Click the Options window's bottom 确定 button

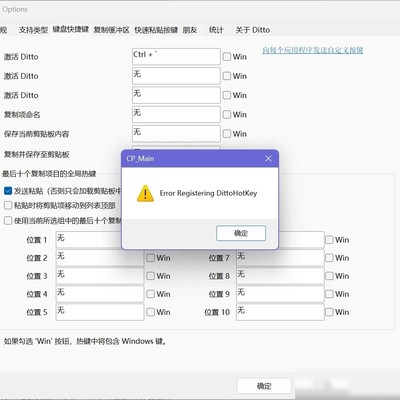coord(264,386)
